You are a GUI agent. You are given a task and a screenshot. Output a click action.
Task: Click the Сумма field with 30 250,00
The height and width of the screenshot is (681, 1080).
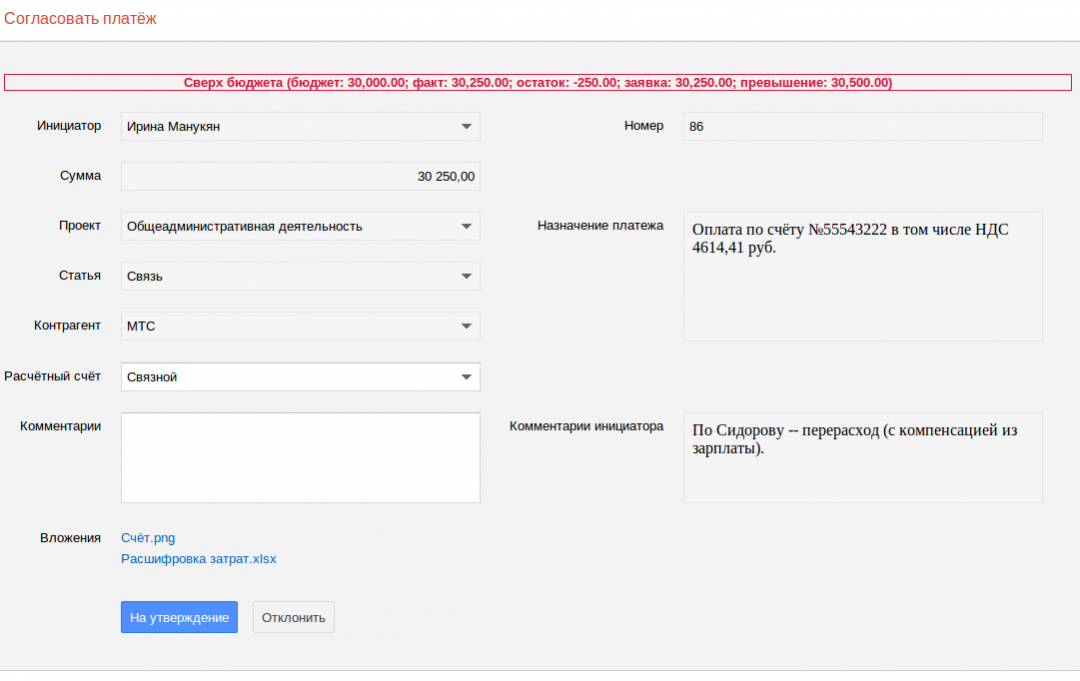point(300,176)
